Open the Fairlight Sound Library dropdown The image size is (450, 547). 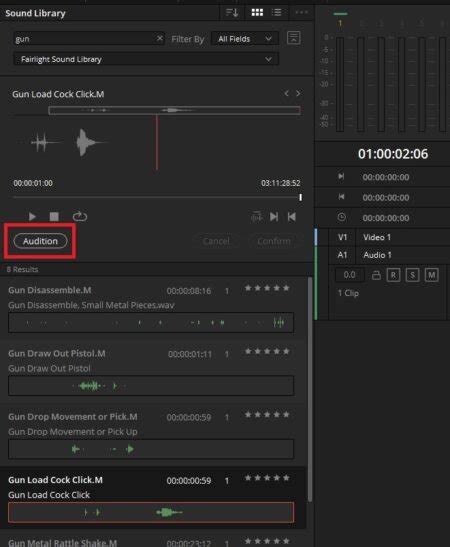click(x=146, y=59)
